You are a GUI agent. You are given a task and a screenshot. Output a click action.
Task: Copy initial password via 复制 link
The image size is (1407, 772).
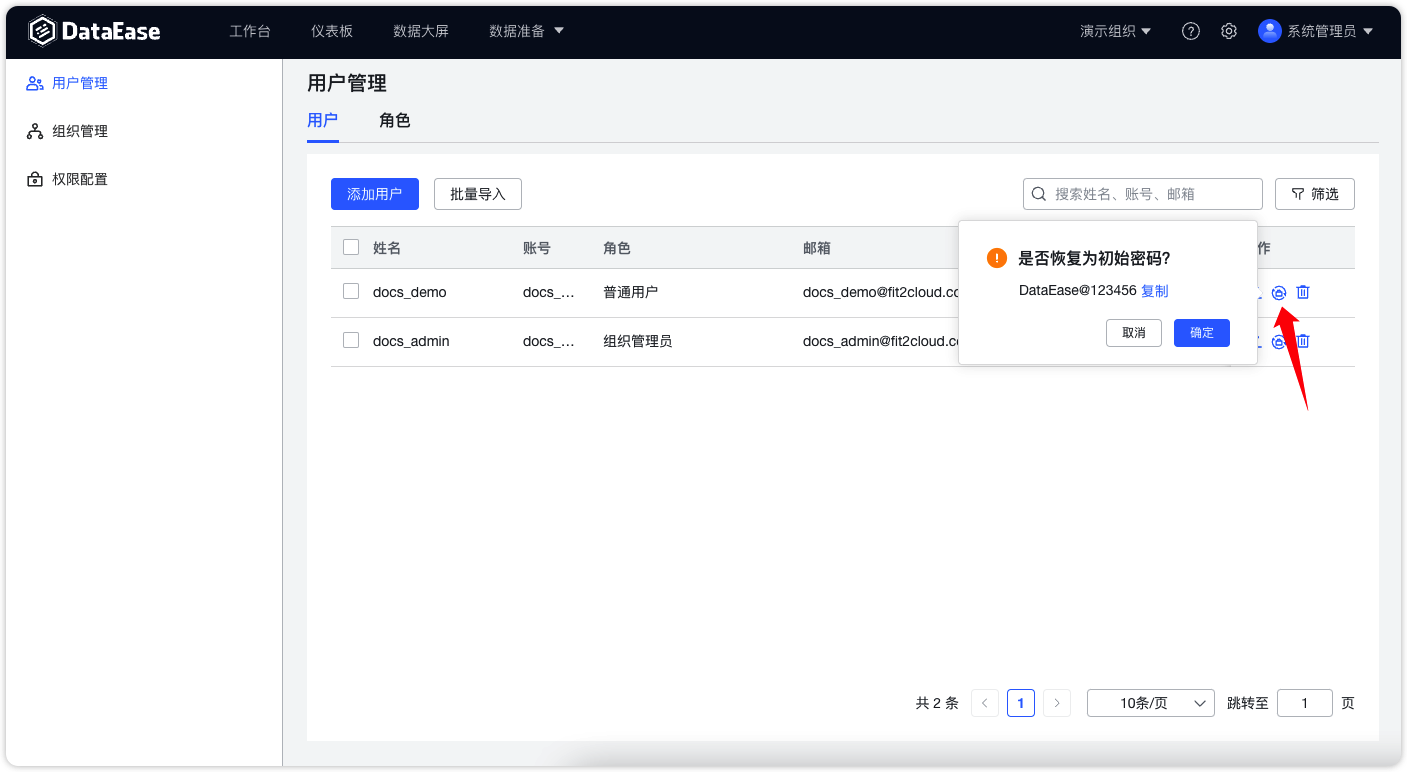[1155, 291]
